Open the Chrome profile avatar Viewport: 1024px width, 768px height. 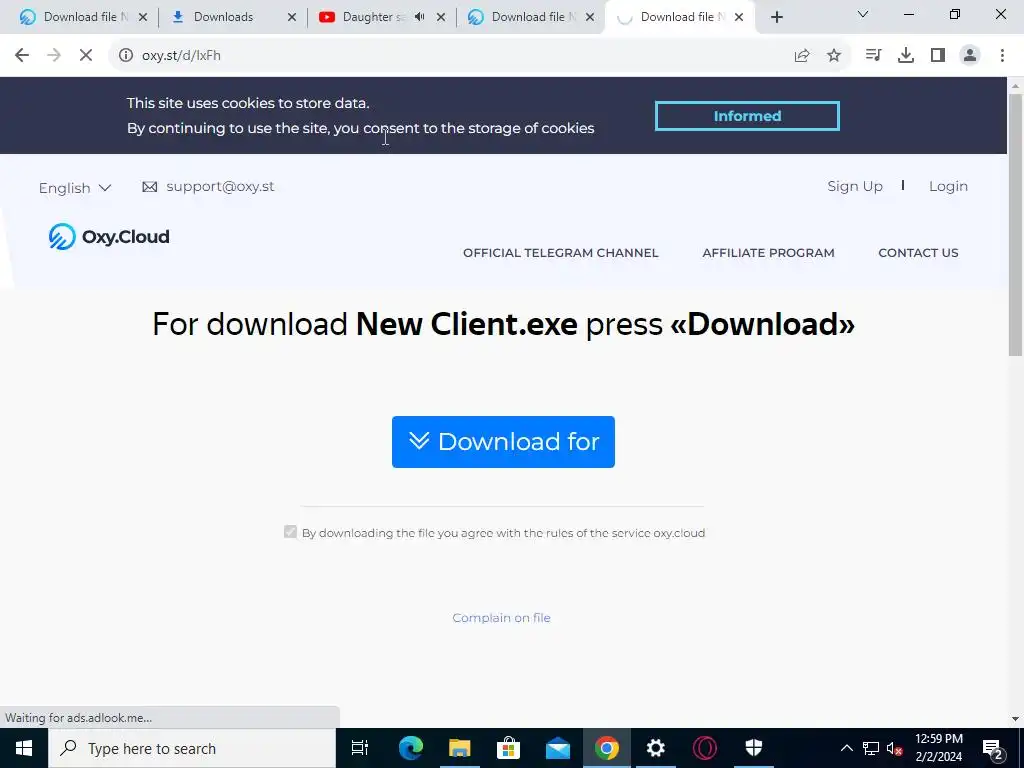click(970, 56)
